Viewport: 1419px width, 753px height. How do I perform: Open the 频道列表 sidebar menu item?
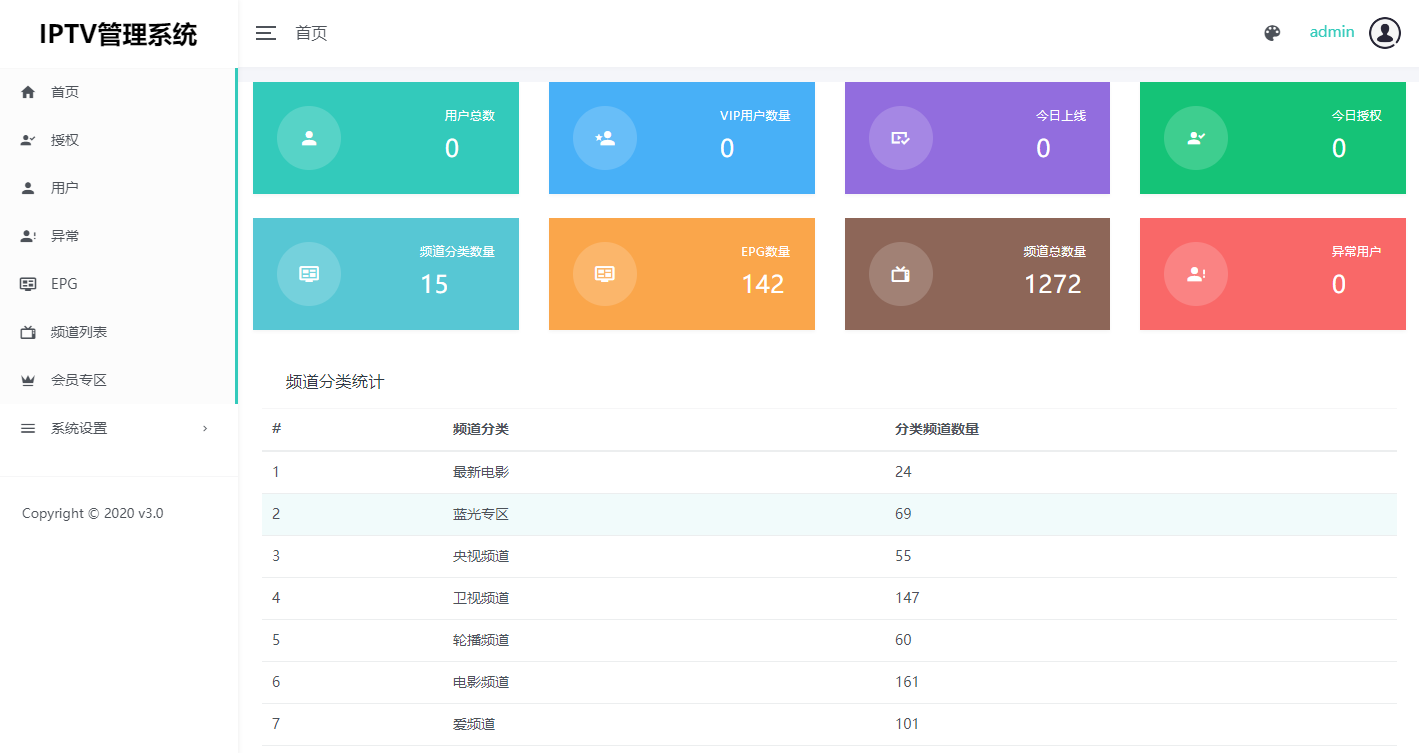pos(118,332)
